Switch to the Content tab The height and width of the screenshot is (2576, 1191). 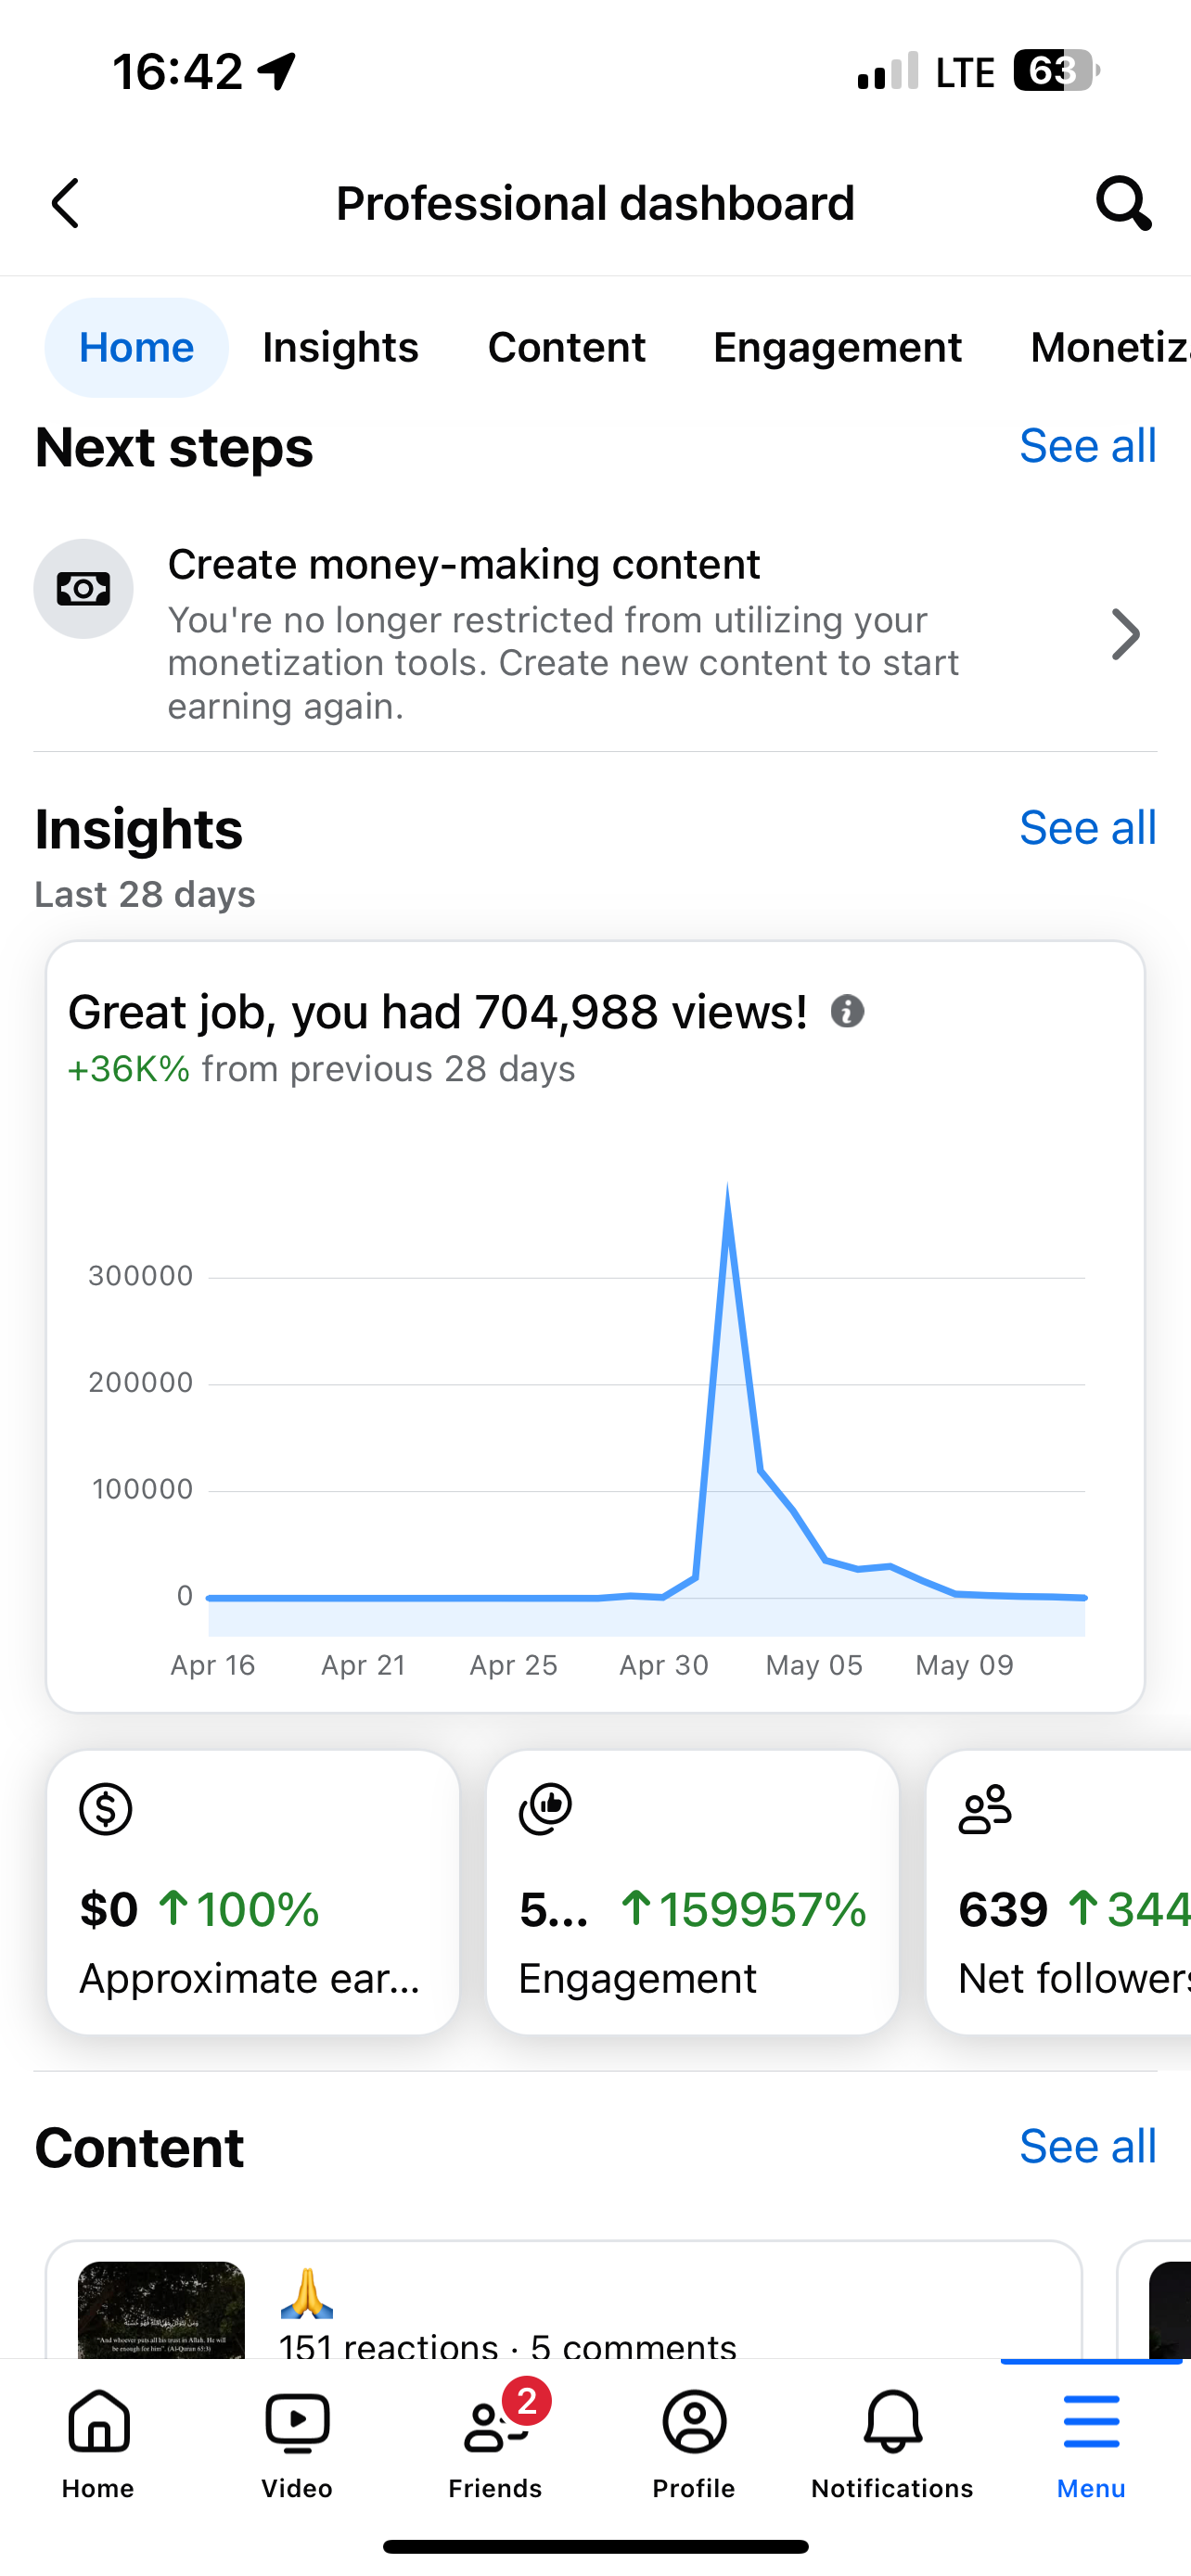[567, 347]
